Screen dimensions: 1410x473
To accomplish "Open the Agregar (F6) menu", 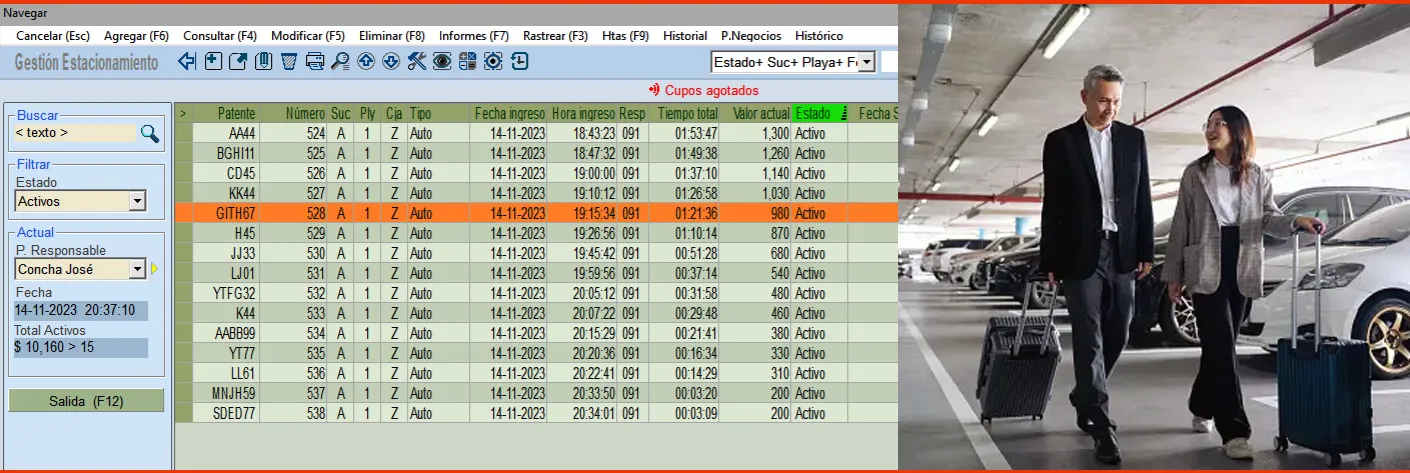I will point(136,36).
